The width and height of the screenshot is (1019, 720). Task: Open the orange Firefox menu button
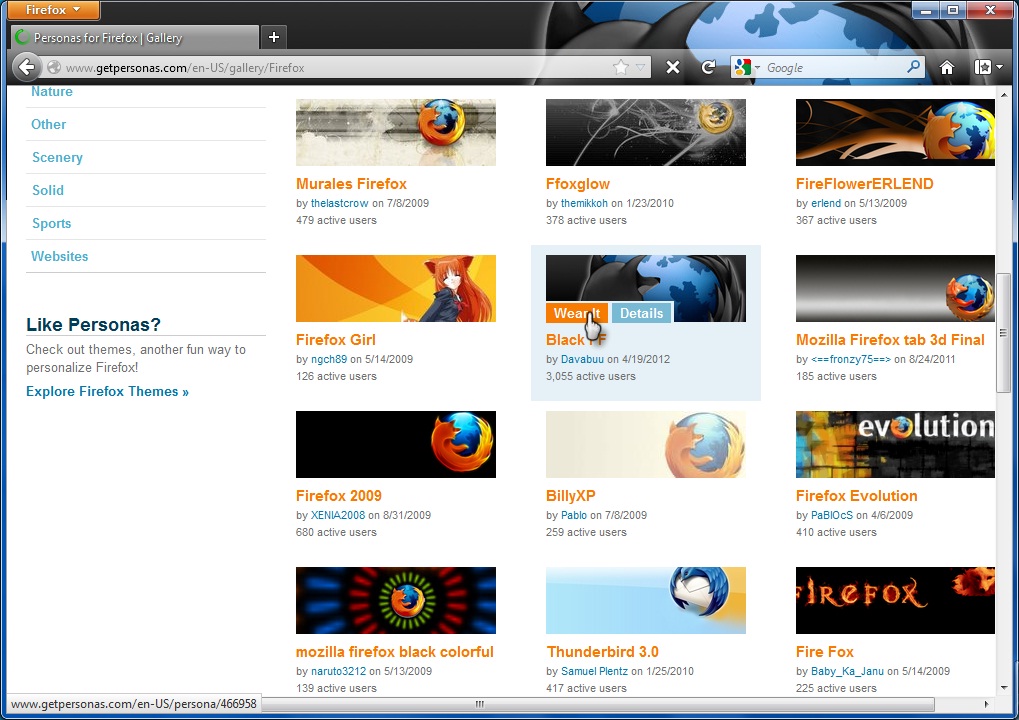[54, 10]
